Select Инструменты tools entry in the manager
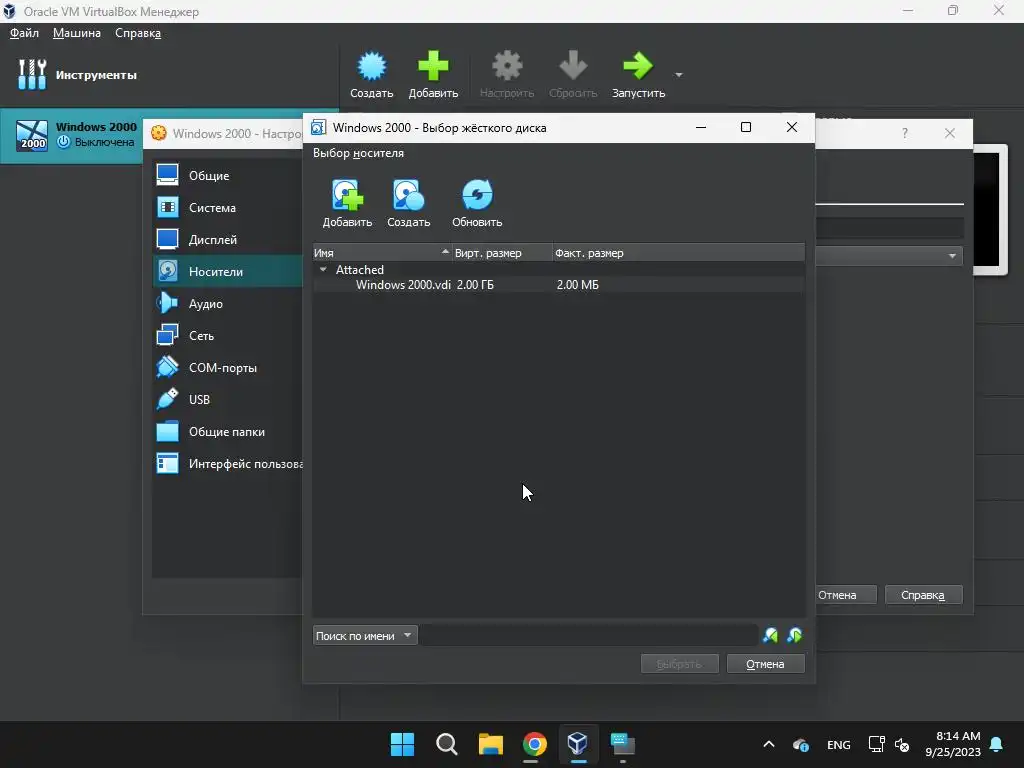 click(170, 75)
